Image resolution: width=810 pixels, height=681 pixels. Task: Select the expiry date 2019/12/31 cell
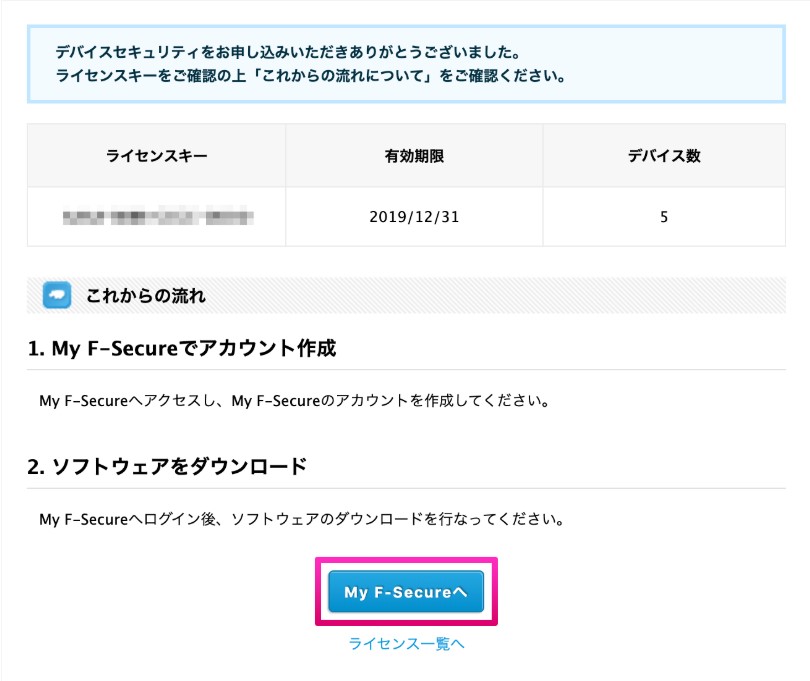point(414,216)
